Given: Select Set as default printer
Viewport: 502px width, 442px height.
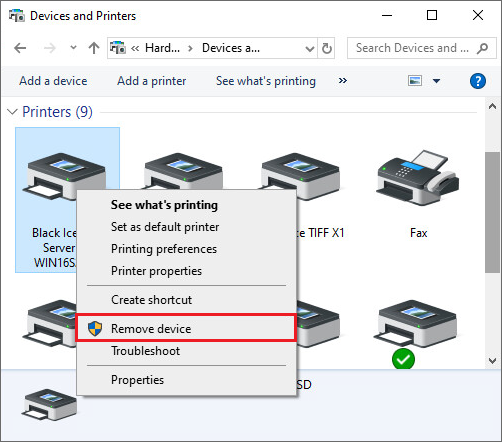Looking at the screenshot, I should pos(165,227).
